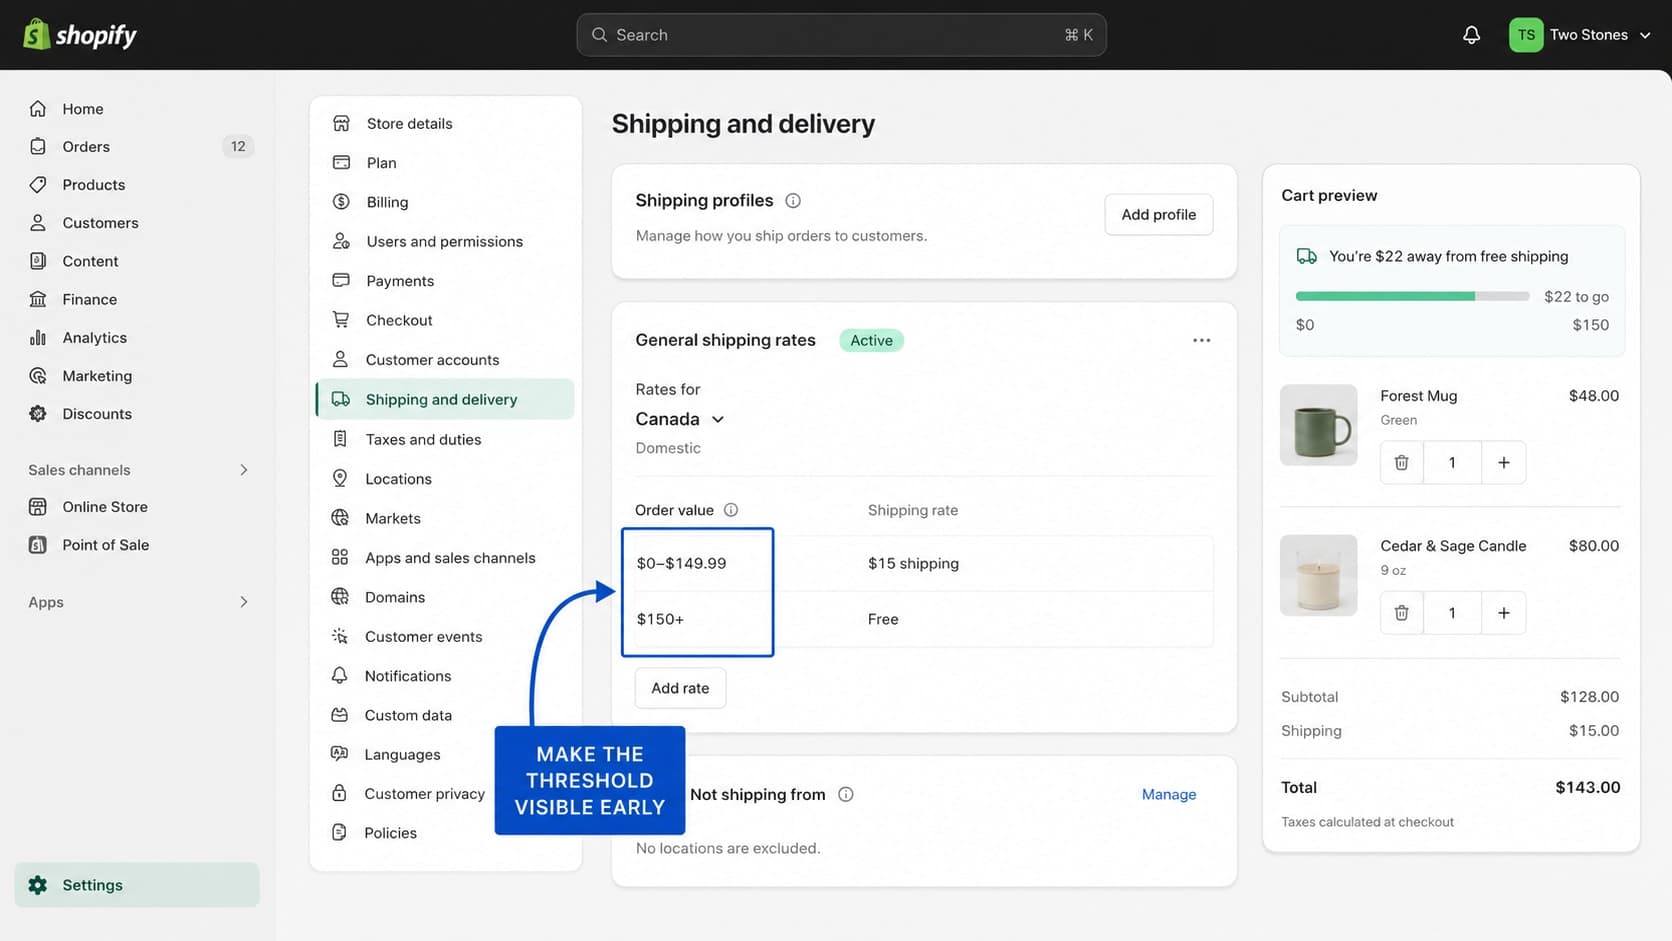Viewport: 1672px width, 941px height.
Task: Click the Home house icon
Action: 38,108
